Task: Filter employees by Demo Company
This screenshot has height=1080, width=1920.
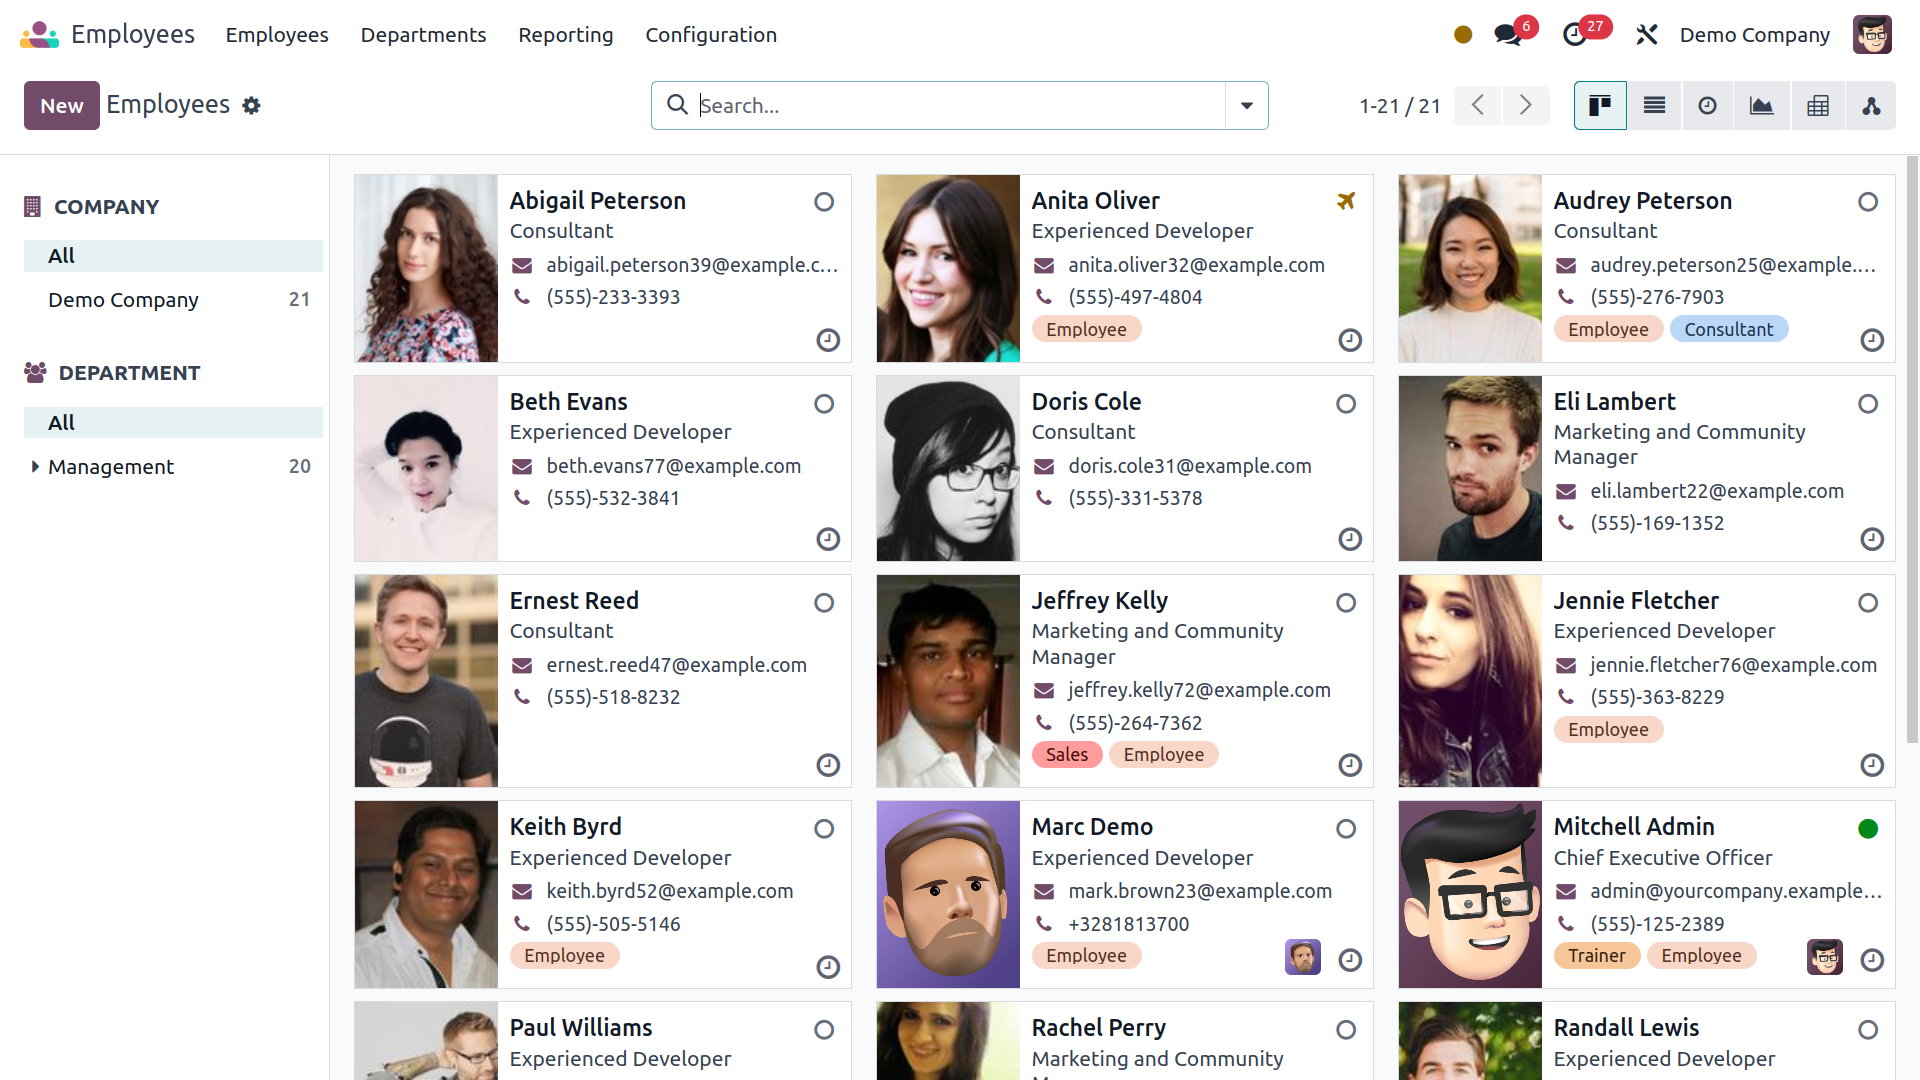Action: tap(123, 299)
